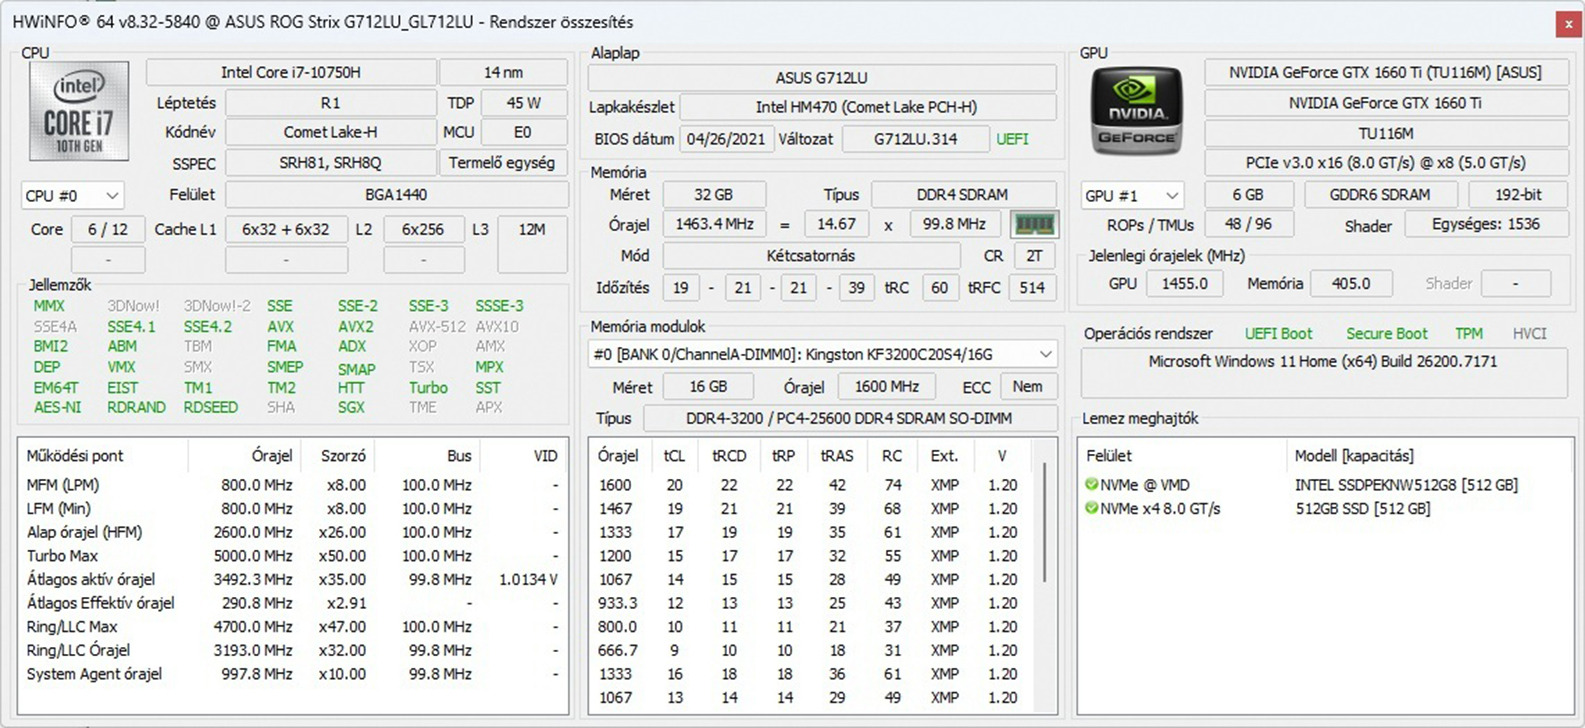Viewport: 1585px width, 728px height.
Task: Click the TU116M GPU codename field
Action: pos(1386,133)
